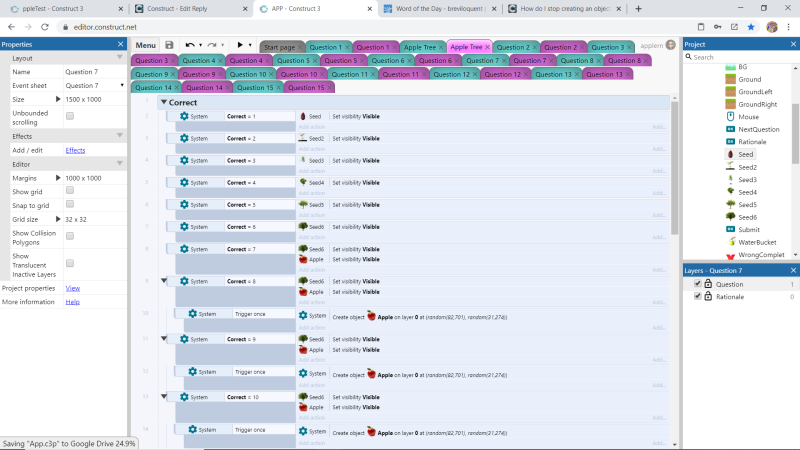
Task: Close the Project panel
Action: [x=793, y=44]
